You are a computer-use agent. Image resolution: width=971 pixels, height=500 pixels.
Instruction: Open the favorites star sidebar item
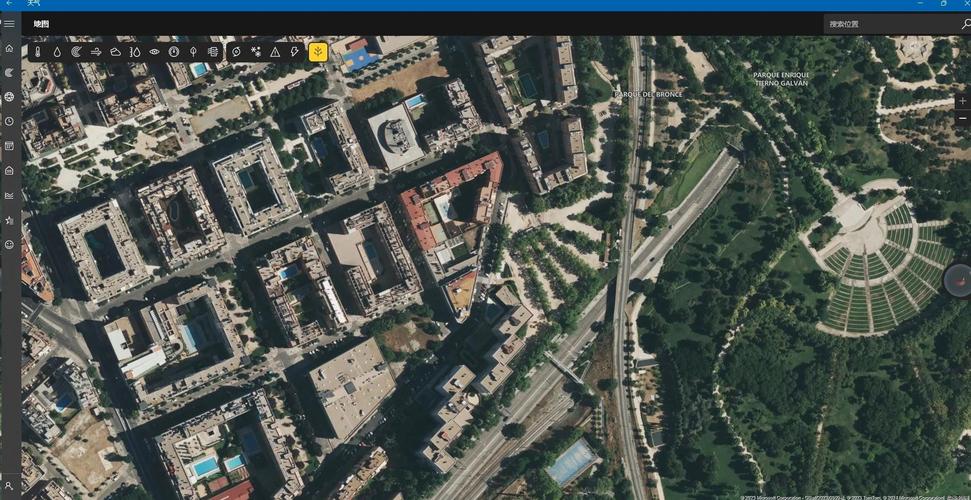9,220
